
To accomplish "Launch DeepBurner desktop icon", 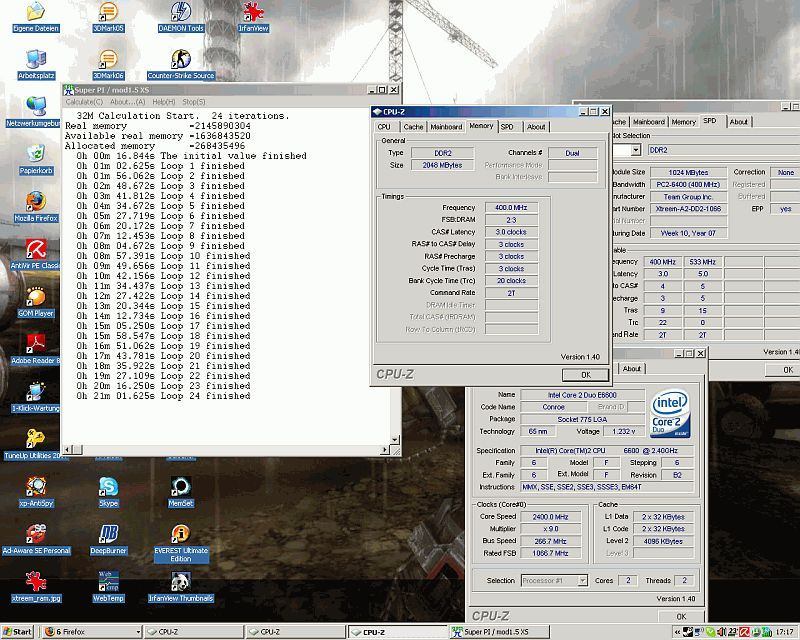I will point(108,539).
